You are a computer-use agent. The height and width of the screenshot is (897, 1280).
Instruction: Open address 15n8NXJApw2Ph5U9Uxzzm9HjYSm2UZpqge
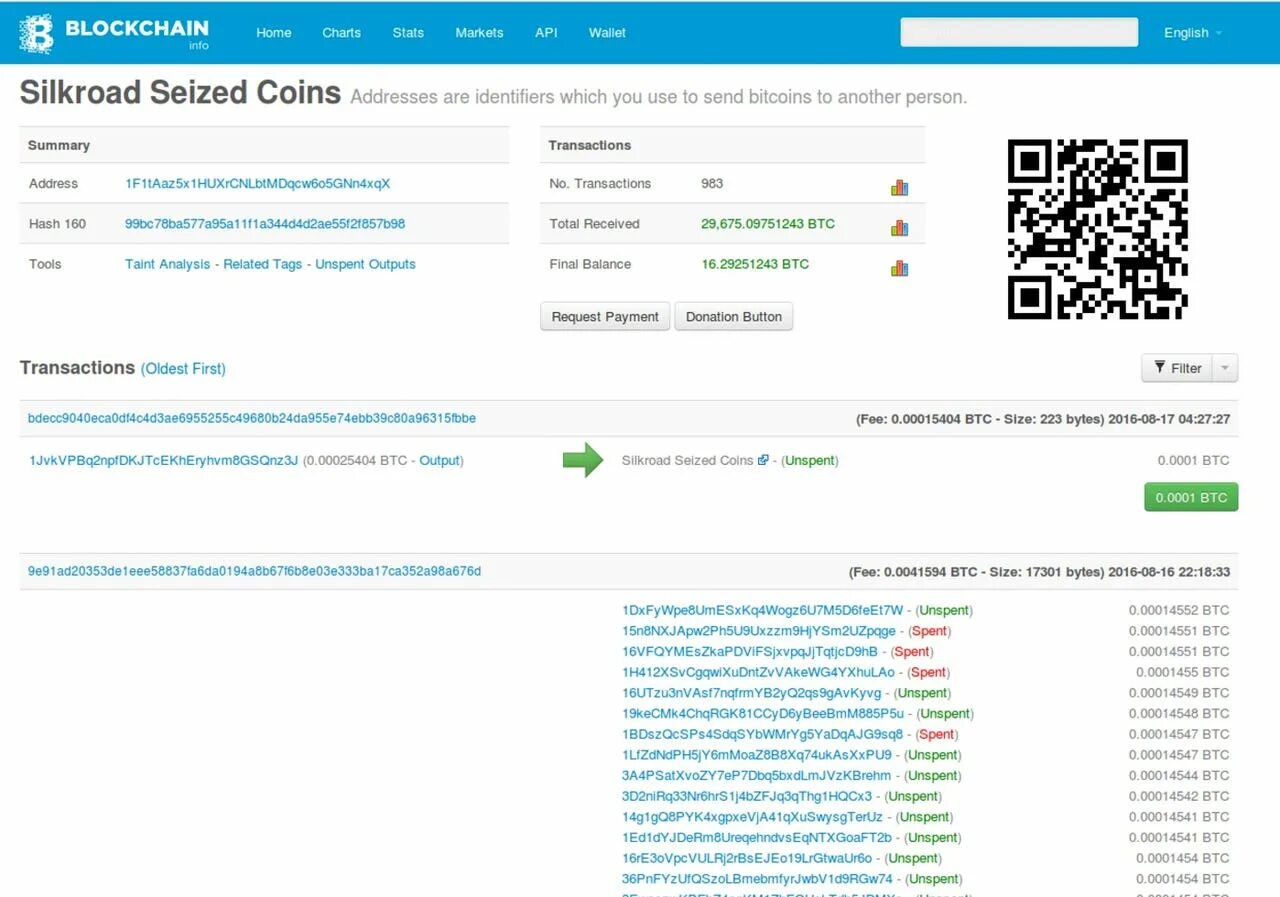click(x=759, y=631)
